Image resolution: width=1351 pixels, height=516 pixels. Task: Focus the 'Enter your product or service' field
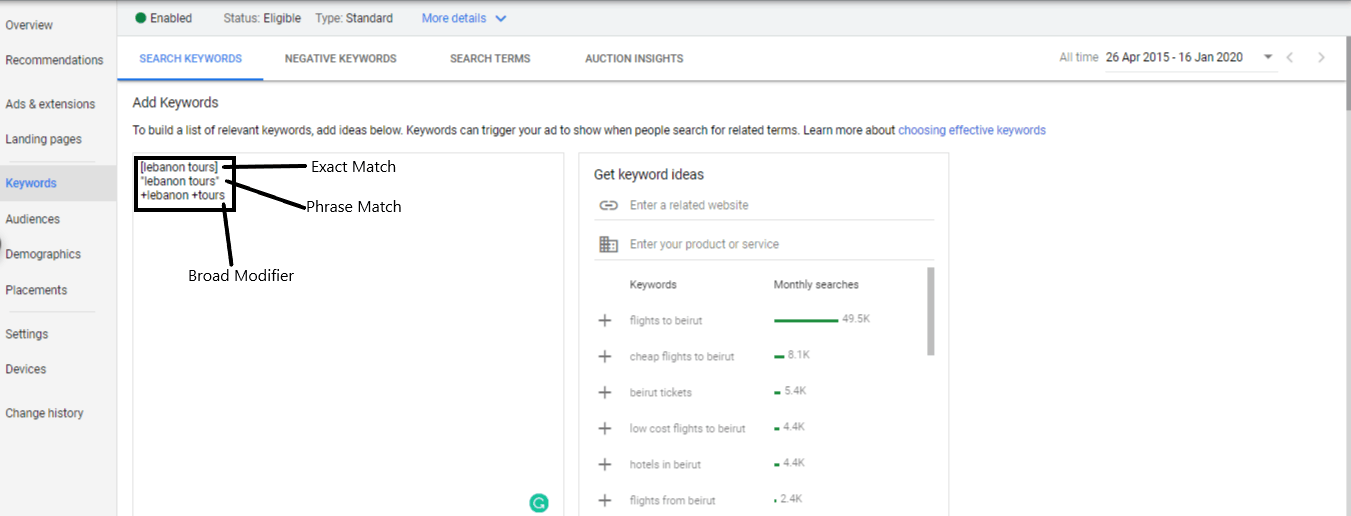765,244
